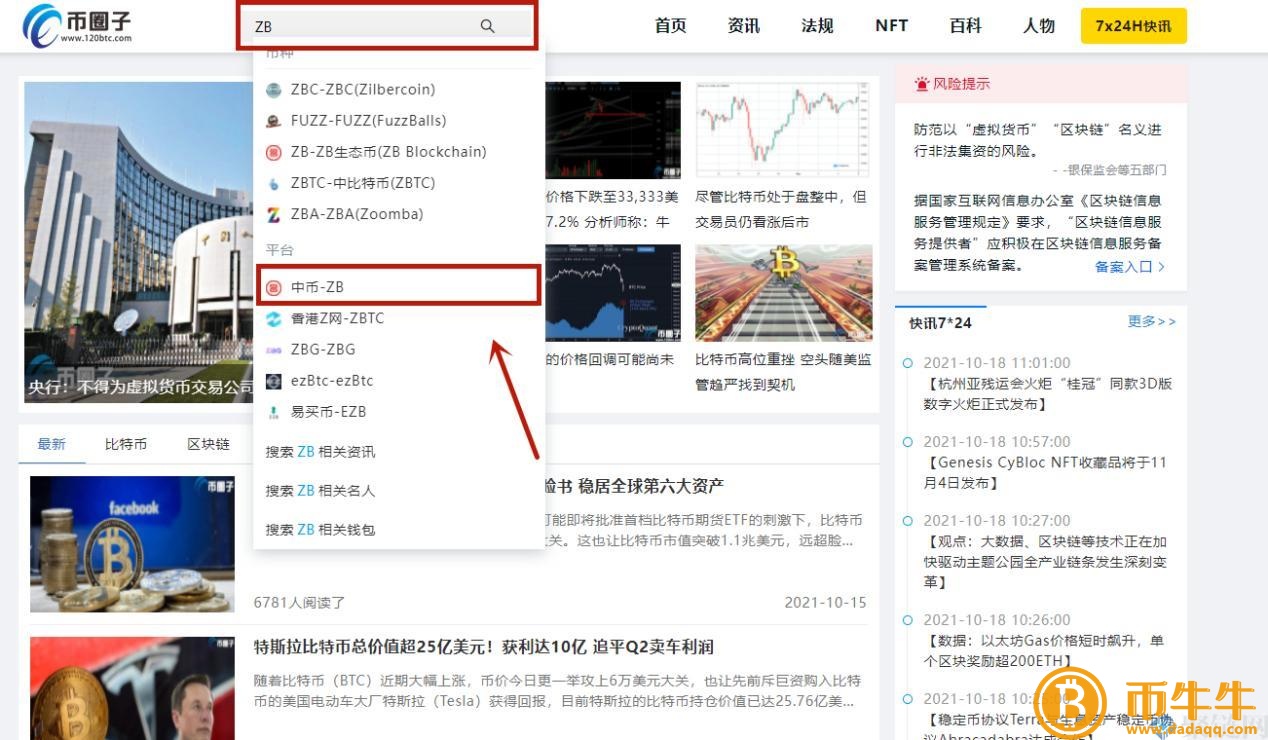Click 搜索 ZB 相关钱包 link
Viewport: 1268px width, 740px height.
320,530
